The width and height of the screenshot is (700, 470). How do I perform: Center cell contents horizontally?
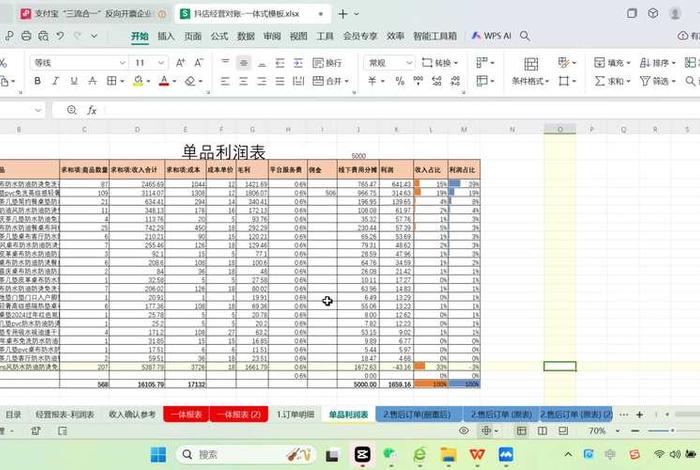coord(244,81)
